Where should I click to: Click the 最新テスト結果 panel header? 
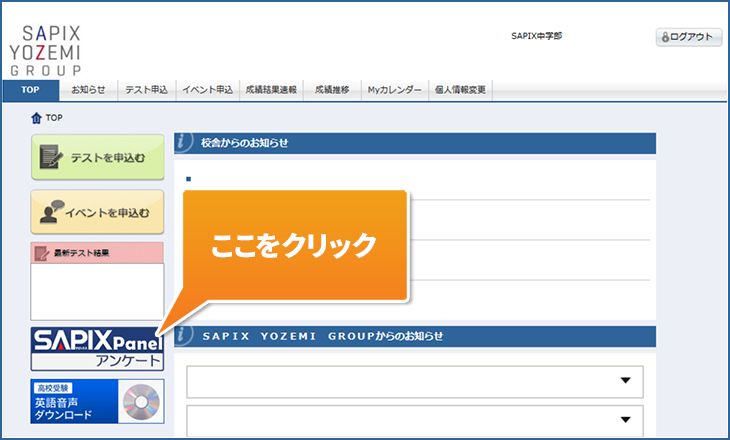[97, 253]
